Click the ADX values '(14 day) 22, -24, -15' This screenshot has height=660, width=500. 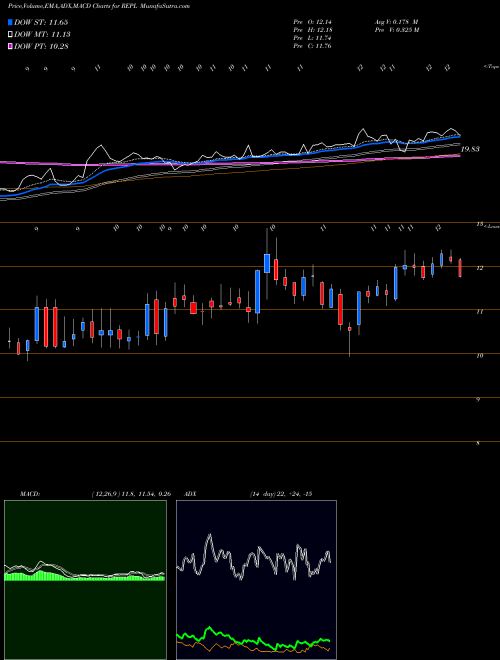(x=281, y=494)
